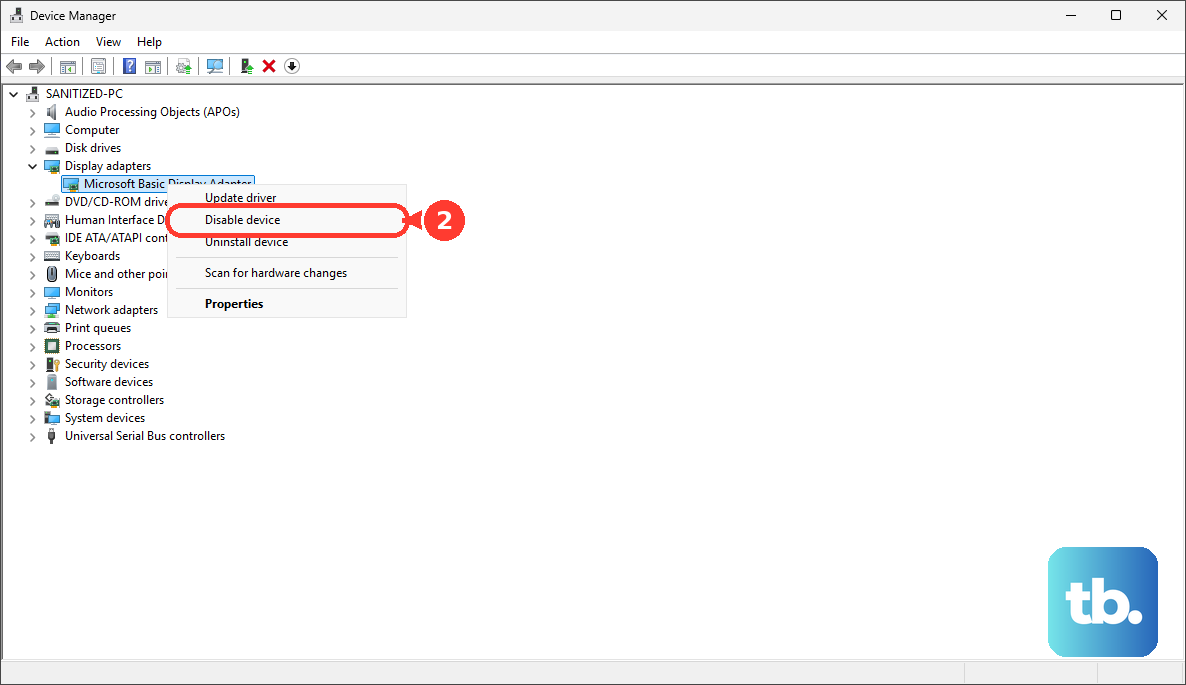Screen dimensions: 1186x685
Task: Click the Back arrow toolbar icon
Action: point(14,67)
